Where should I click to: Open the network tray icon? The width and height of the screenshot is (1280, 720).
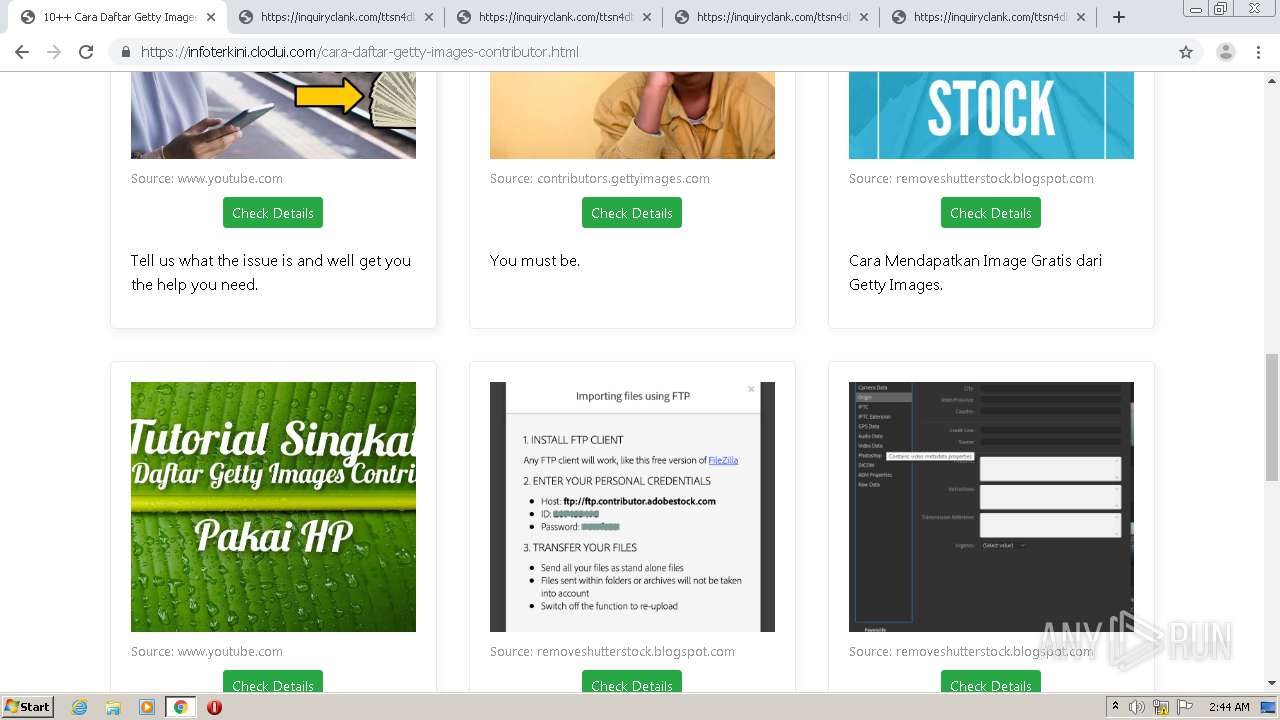1161,707
